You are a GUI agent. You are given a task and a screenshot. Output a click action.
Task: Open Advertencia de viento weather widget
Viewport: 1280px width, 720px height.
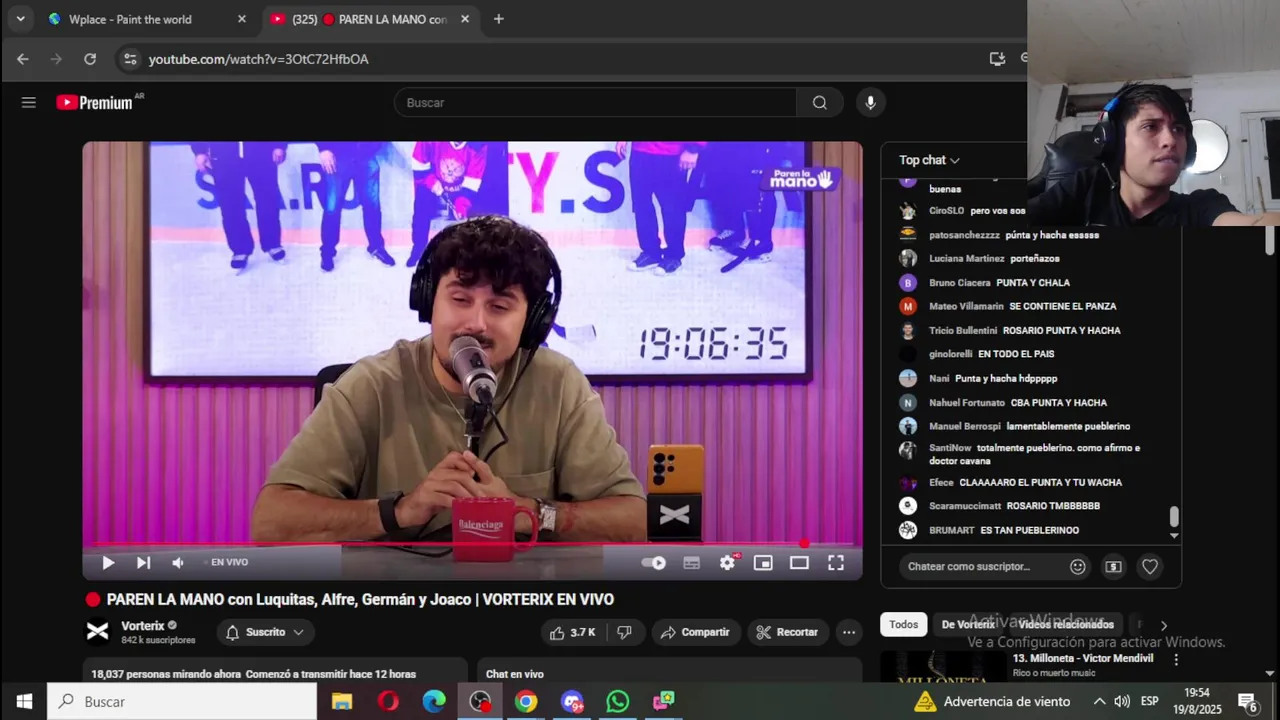(x=991, y=702)
